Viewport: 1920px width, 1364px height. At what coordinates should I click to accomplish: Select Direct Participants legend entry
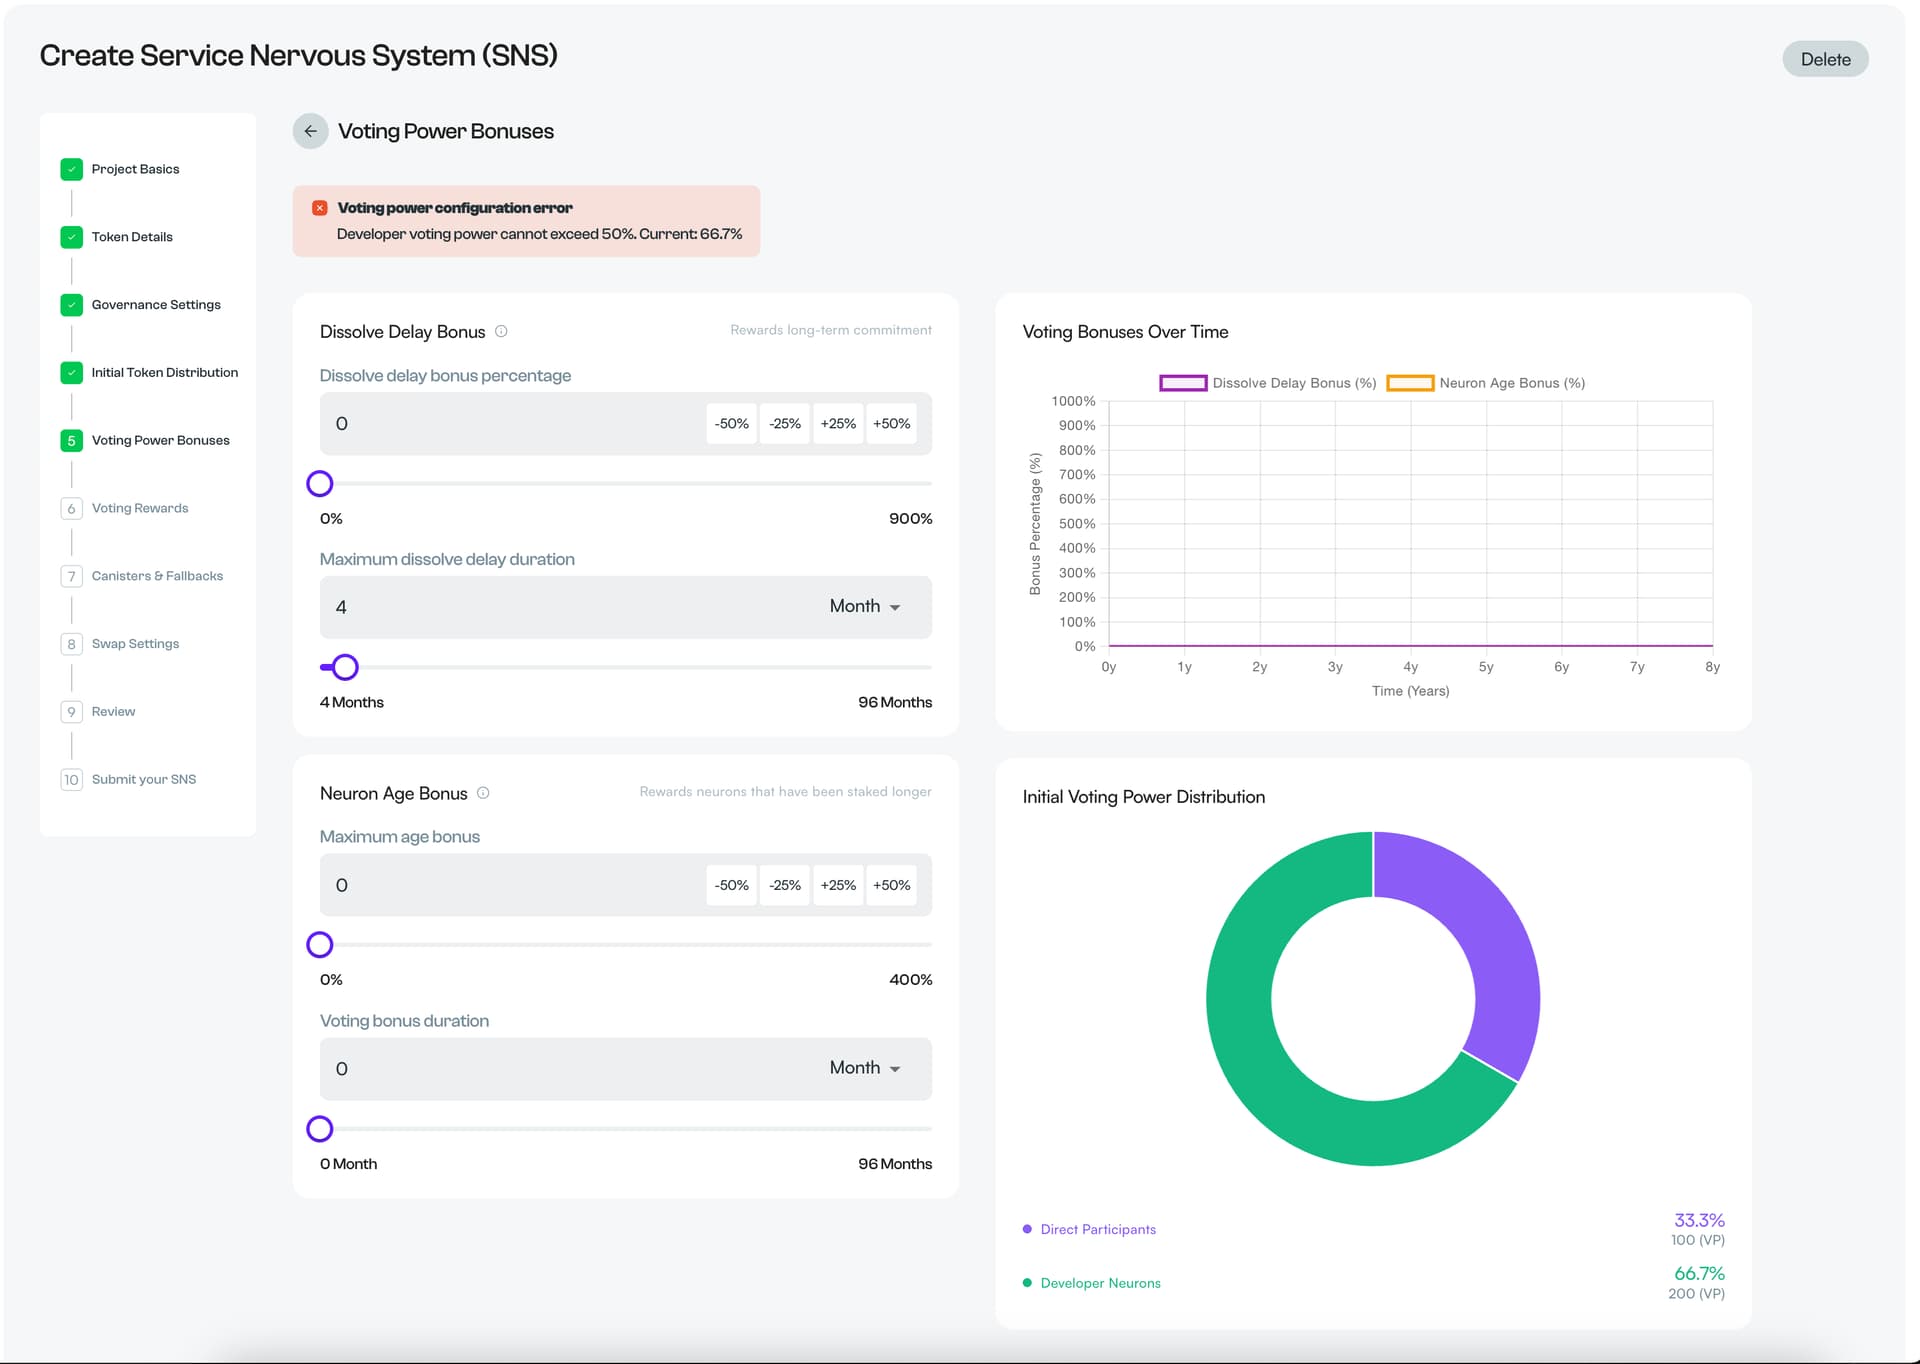pyautogui.click(x=1097, y=1229)
